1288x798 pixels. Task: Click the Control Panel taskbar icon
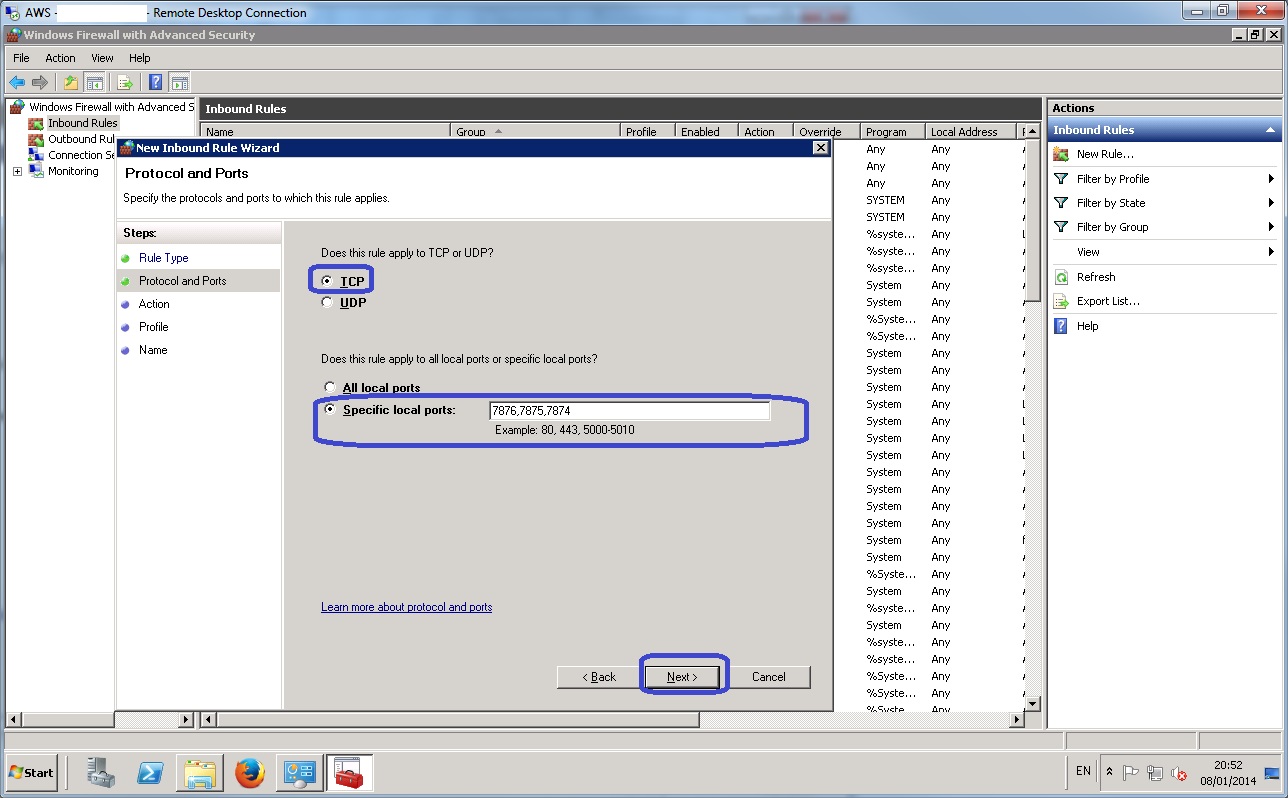point(299,773)
